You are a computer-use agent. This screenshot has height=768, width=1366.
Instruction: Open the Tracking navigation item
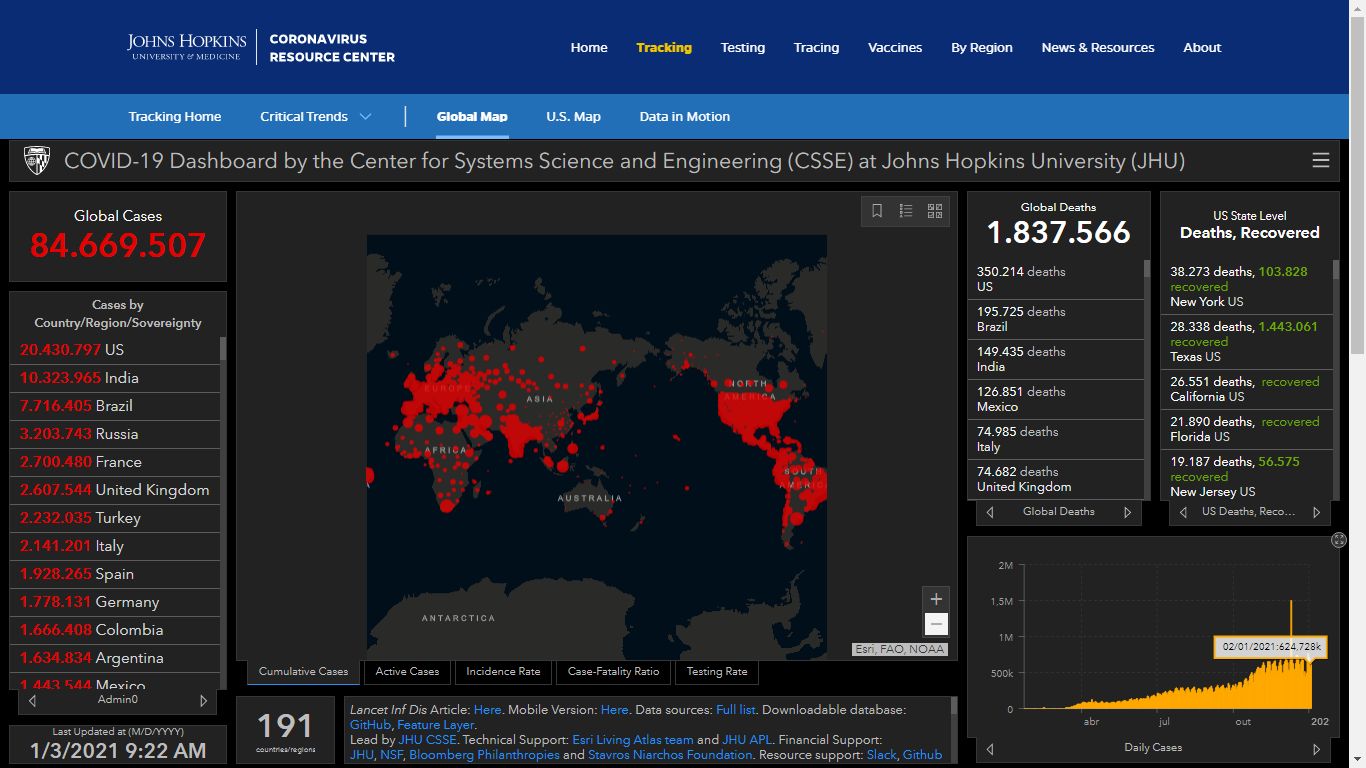coord(664,47)
